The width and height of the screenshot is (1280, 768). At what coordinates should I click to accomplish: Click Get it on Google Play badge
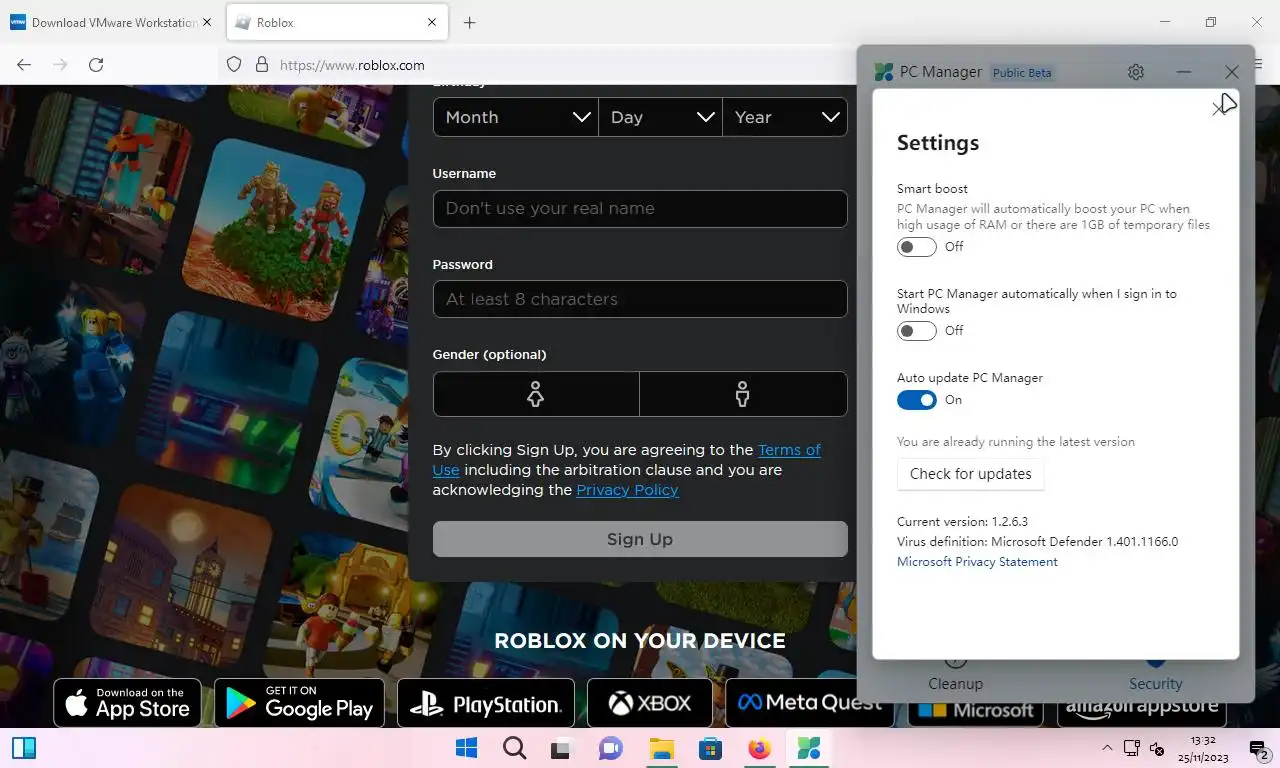[299, 703]
